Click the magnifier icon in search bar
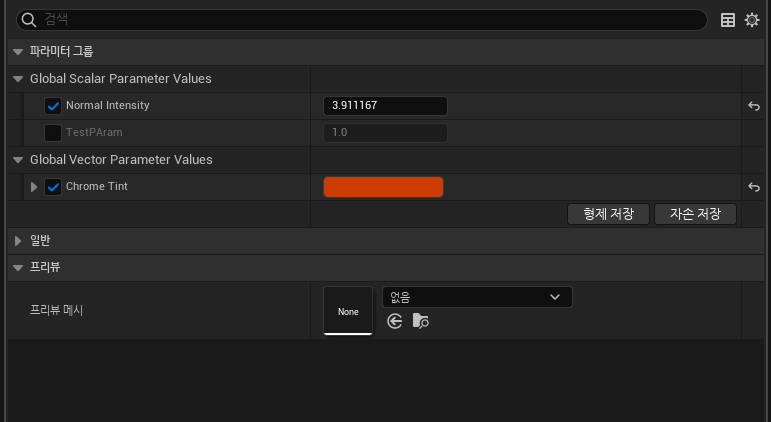Image resolution: width=771 pixels, height=422 pixels. [x=28, y=20]
